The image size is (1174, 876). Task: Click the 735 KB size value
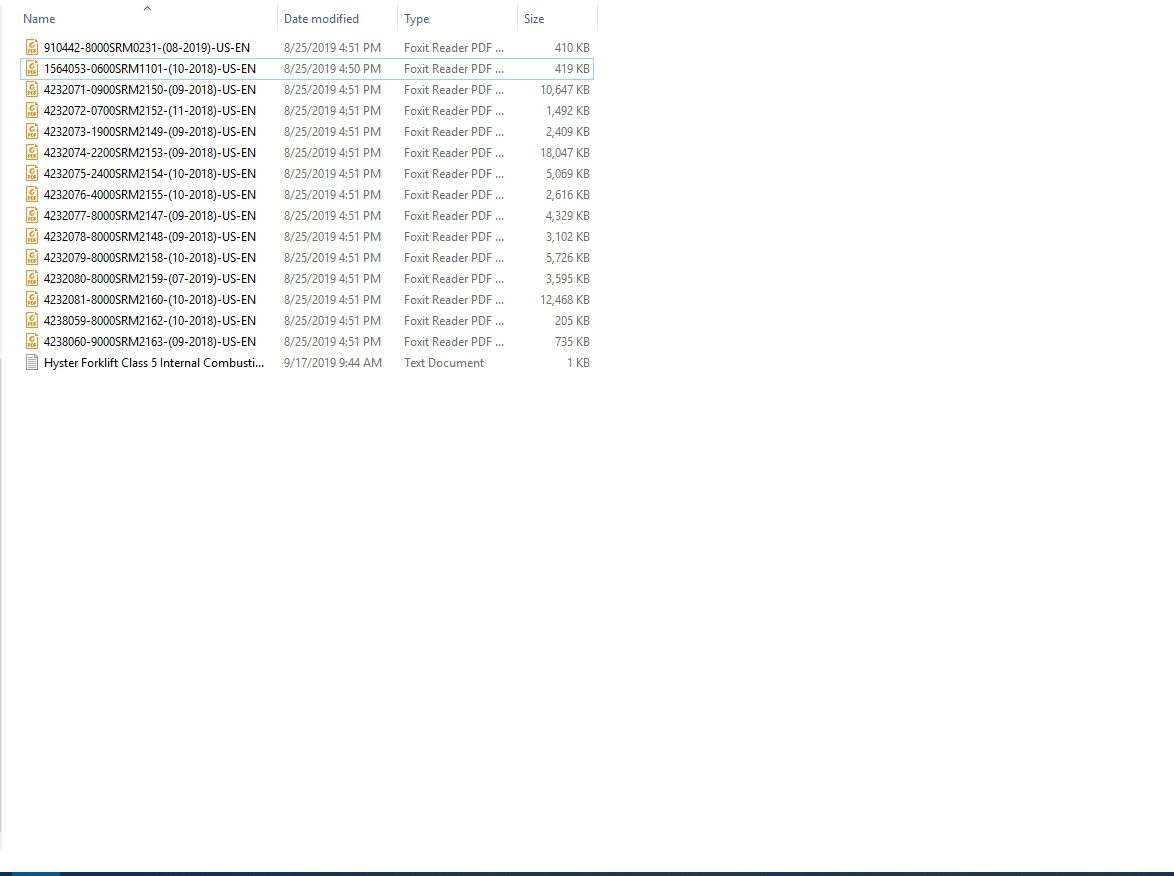click(x=572, y=341)
